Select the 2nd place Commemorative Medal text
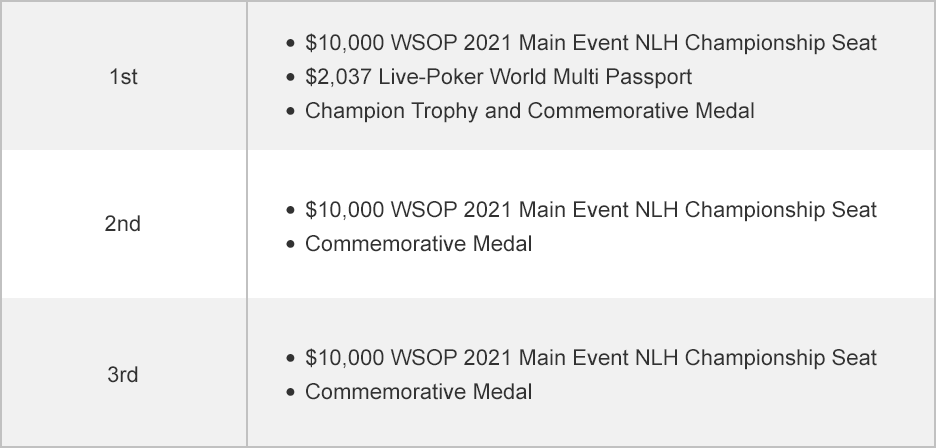Image resolution: width=936 pixels, height=448 pixels. point(418,243)
